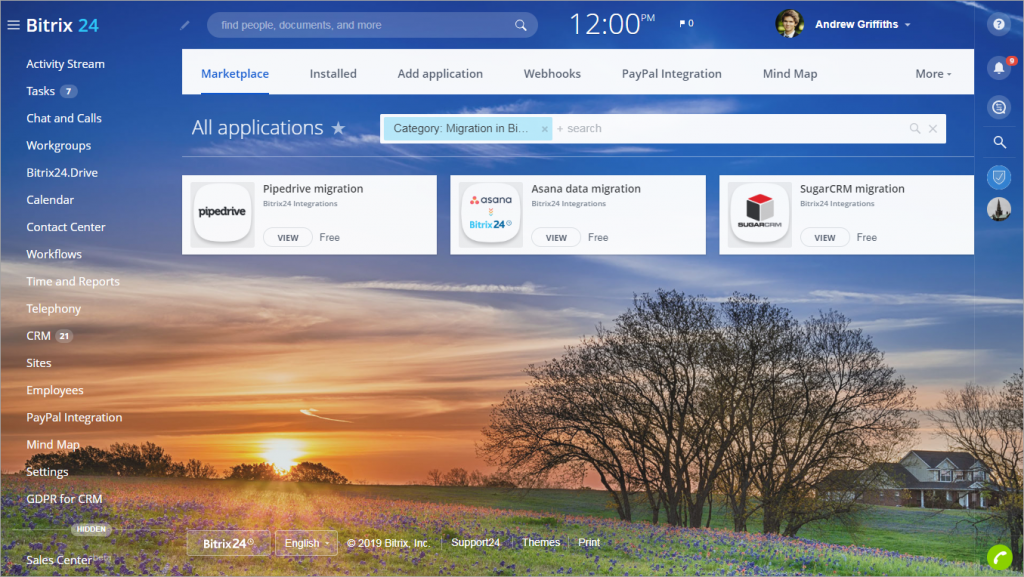
Task: Toggle the hamburger menu next to Bitrix24 logo
Action: pos(13,25)
